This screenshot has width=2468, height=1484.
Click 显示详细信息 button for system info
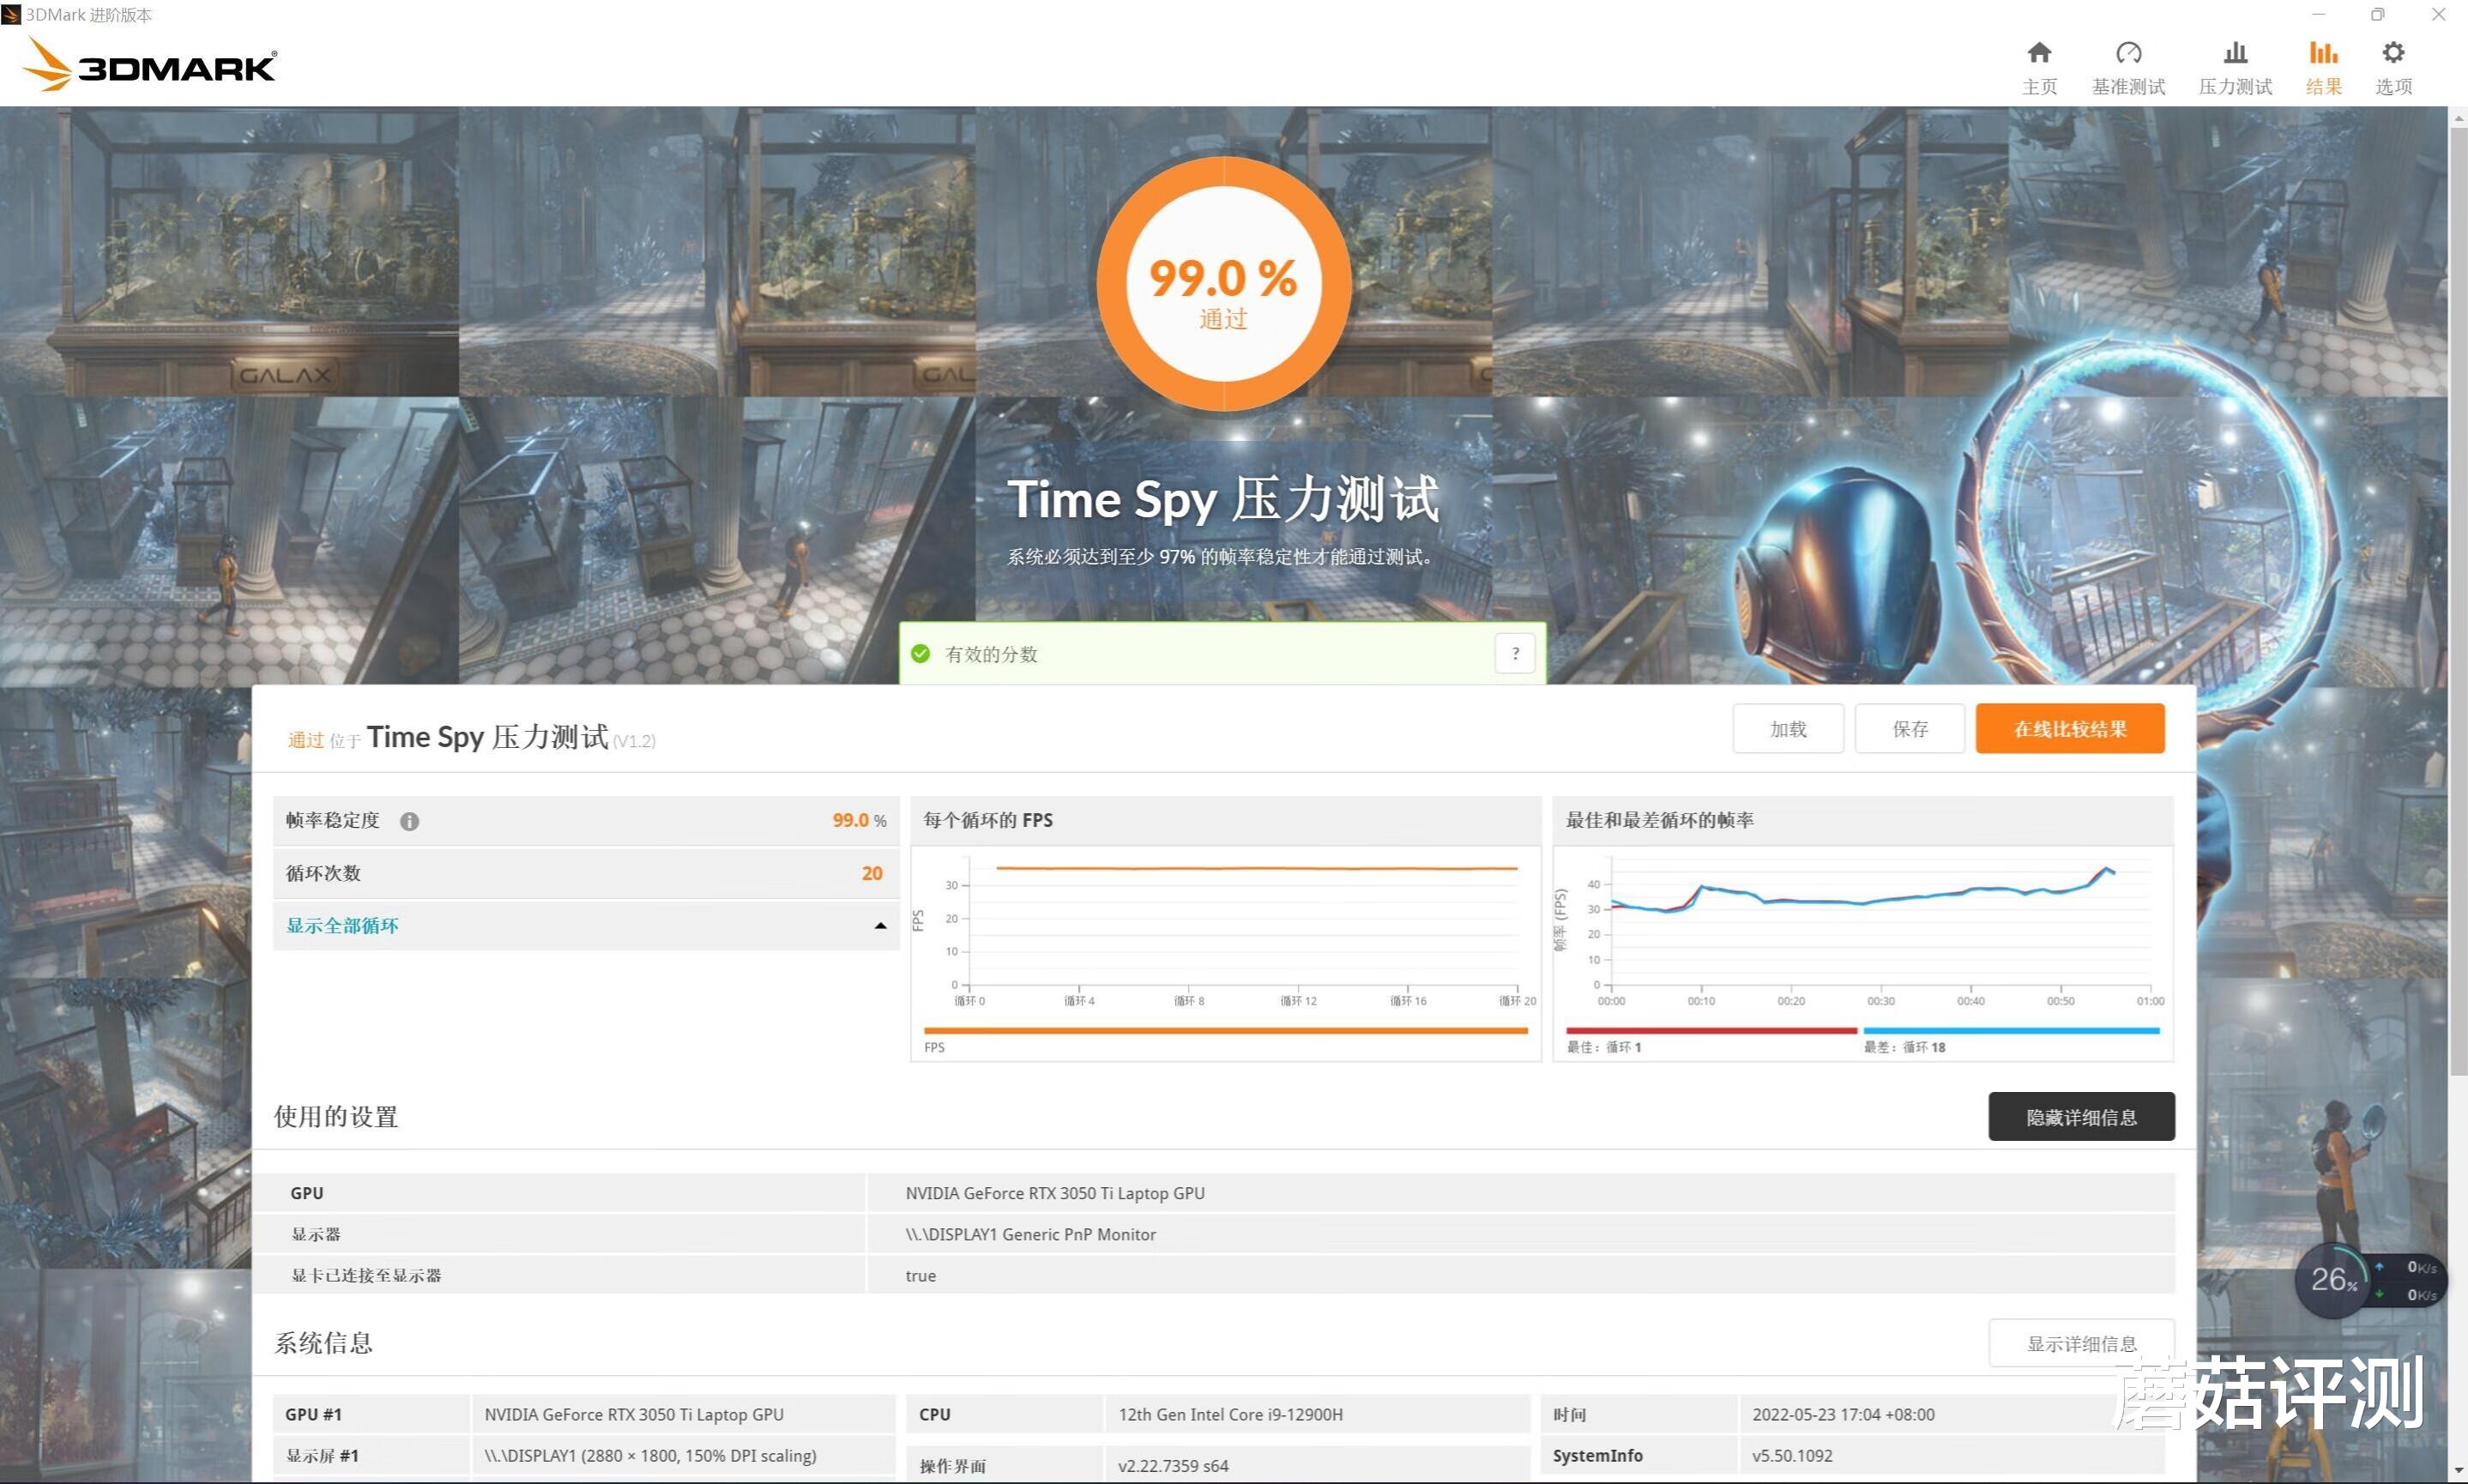pos(2081,1343)
